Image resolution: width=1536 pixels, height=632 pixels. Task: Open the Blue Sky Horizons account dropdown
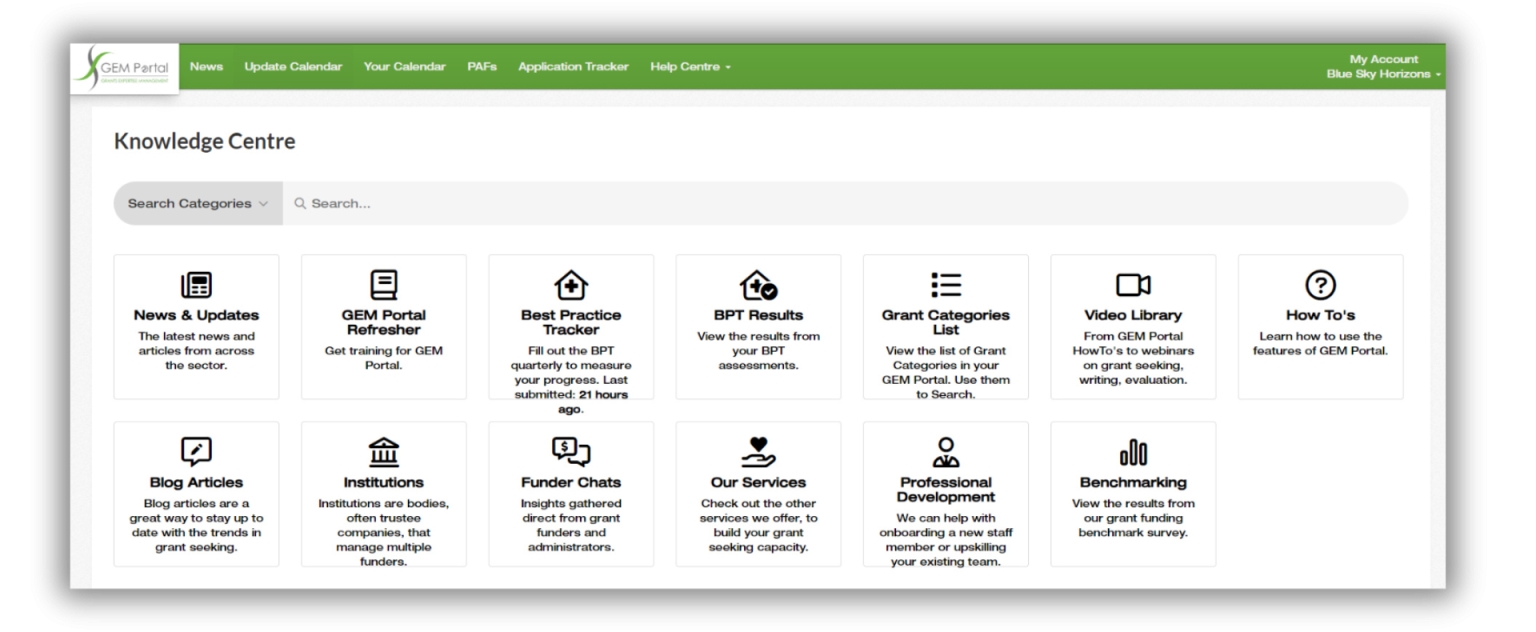pos(1382,74)
